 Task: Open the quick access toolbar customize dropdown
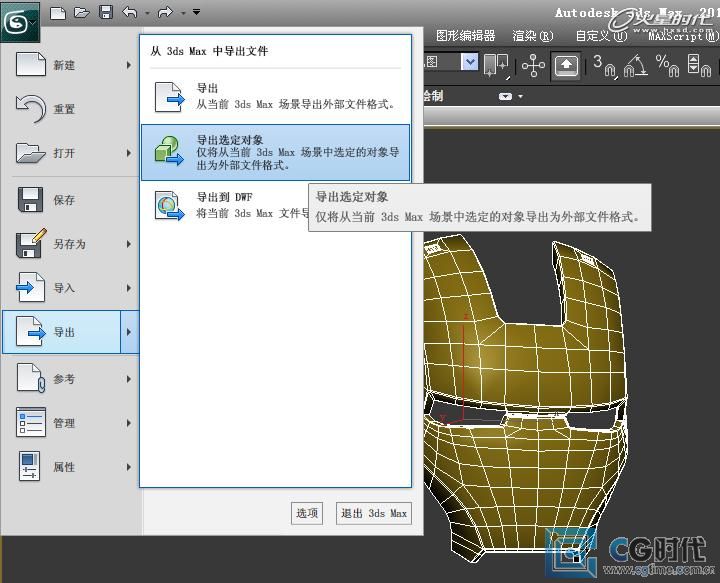[196, 12]
